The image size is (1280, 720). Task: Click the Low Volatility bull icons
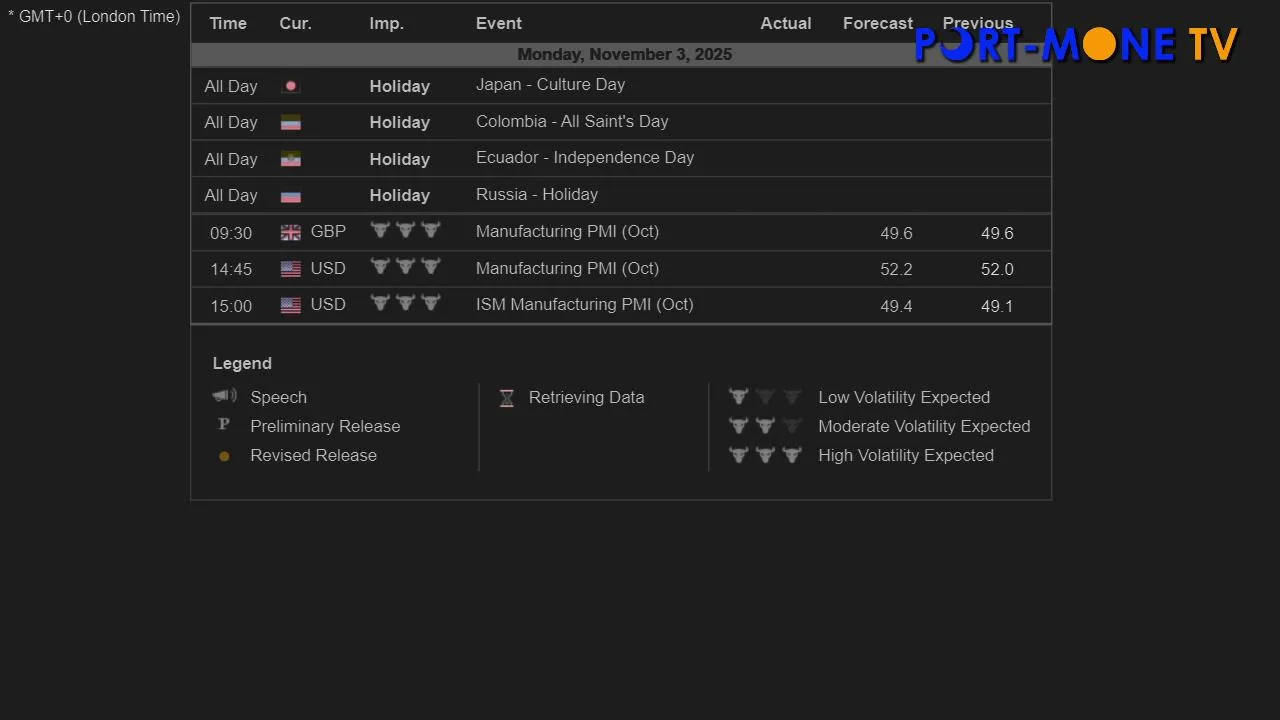click(x=765, y=397)
